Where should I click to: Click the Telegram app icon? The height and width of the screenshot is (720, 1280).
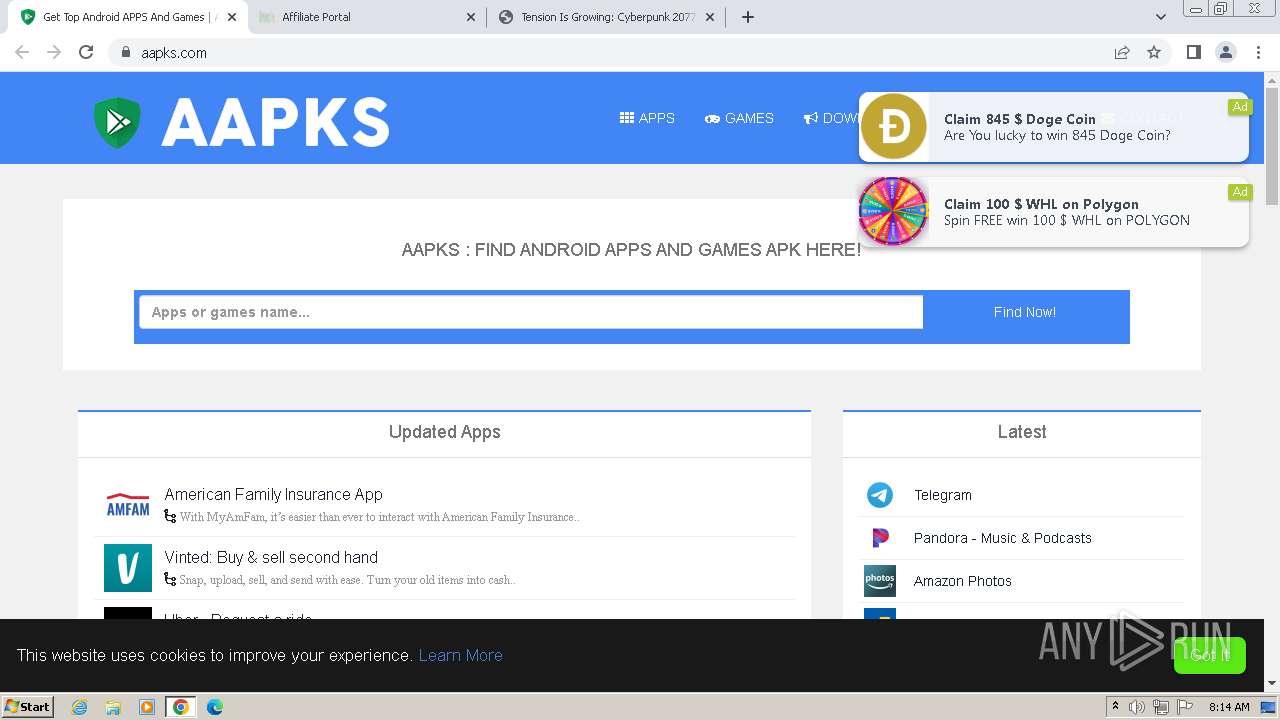[880, 495]
